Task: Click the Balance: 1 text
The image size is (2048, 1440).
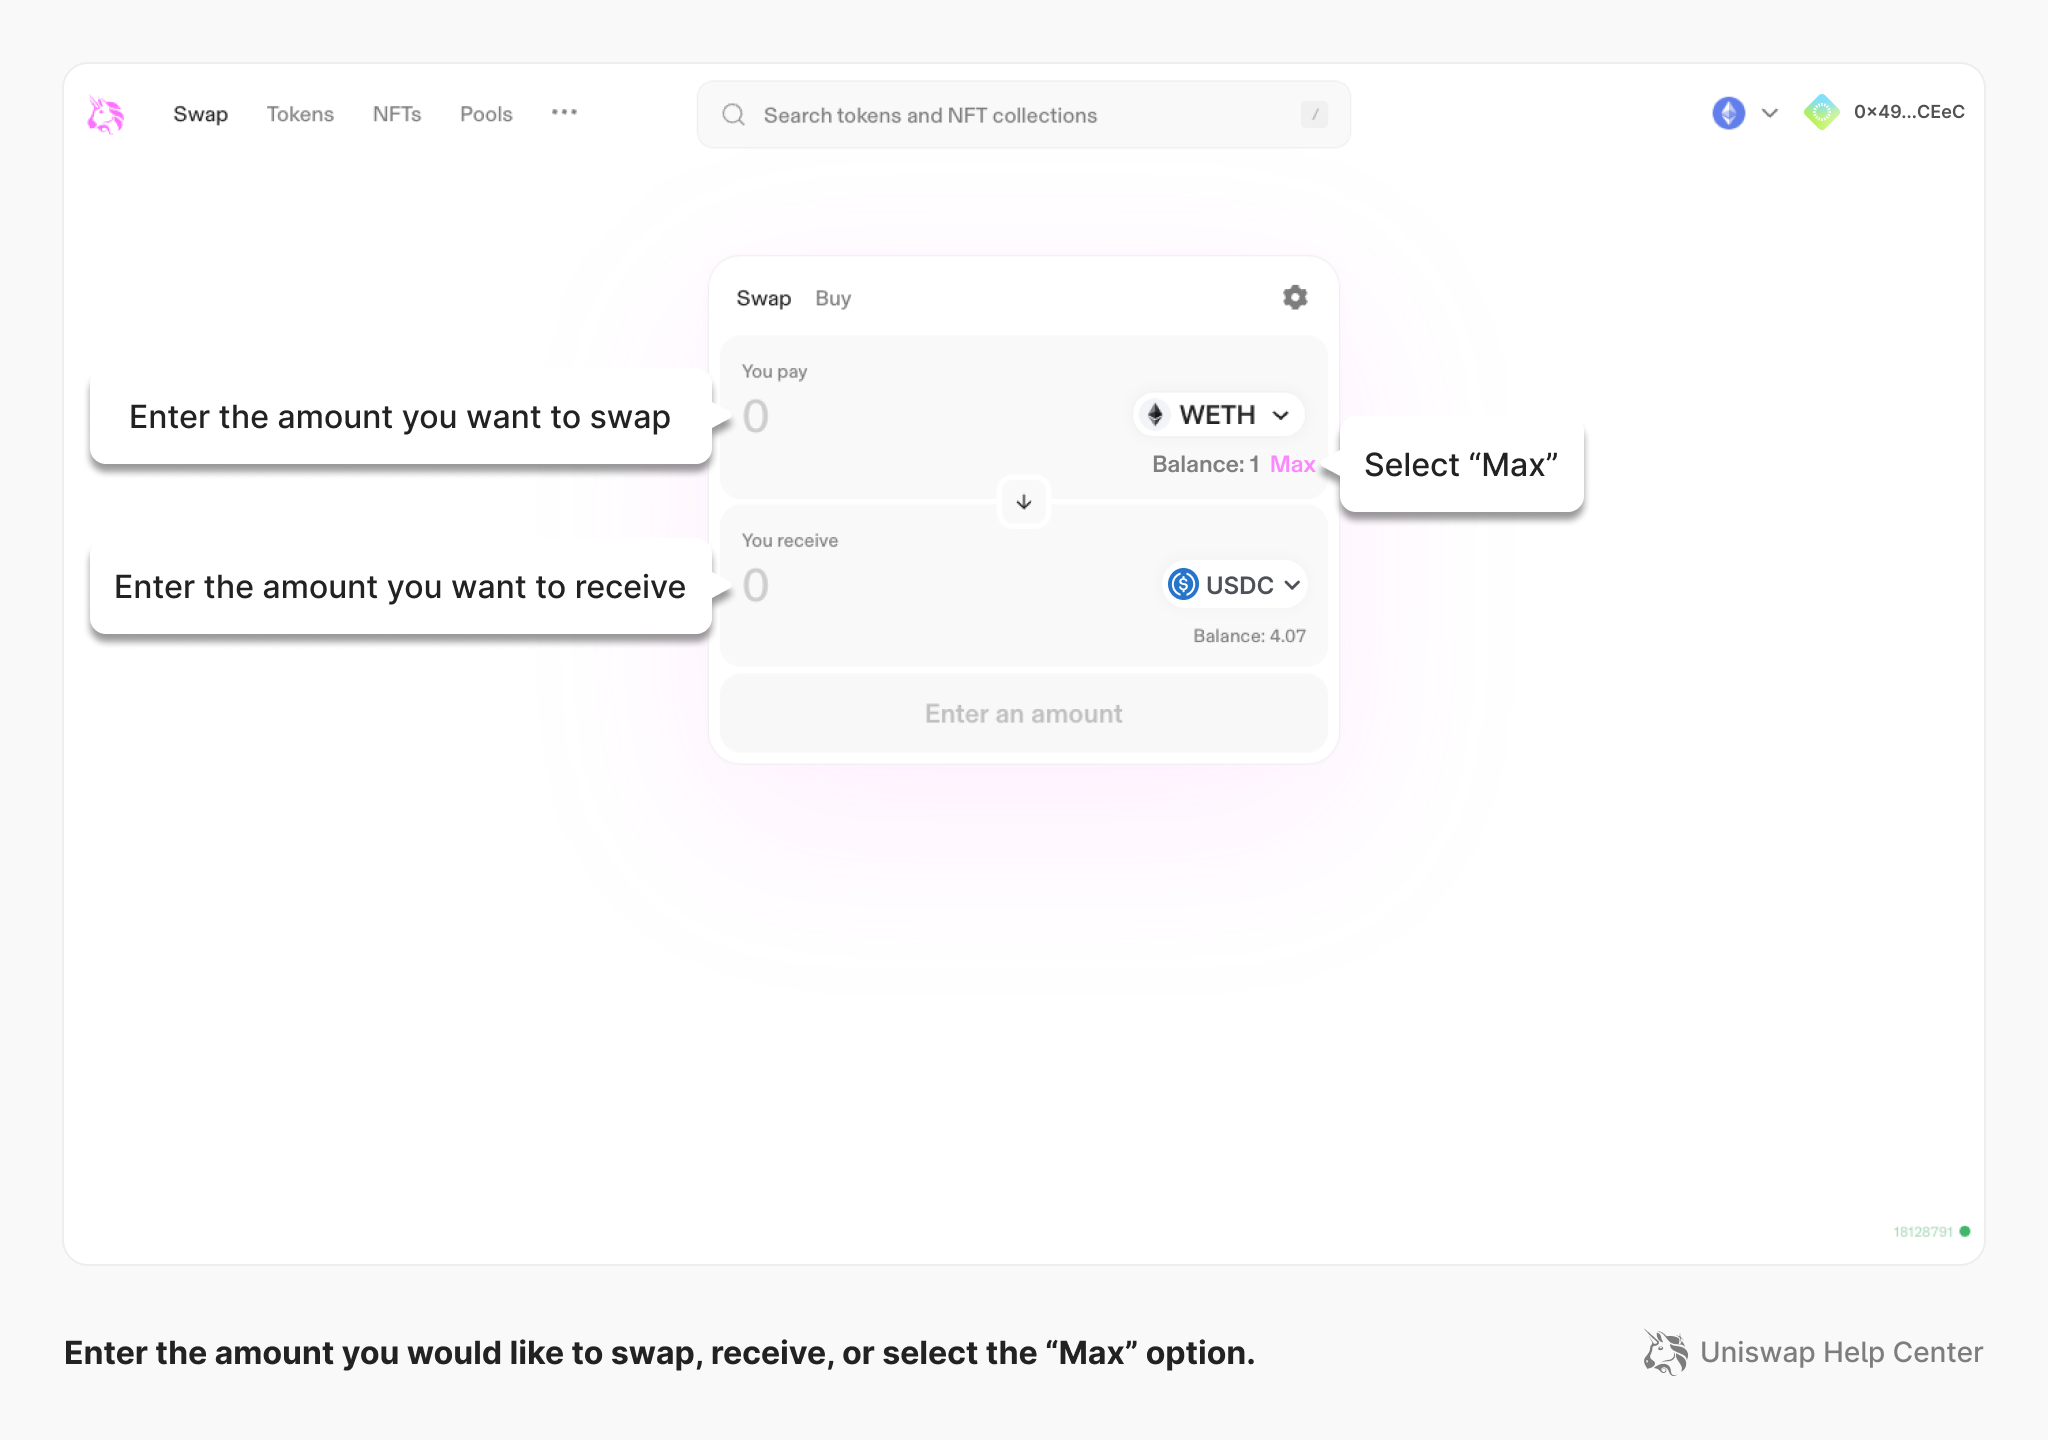Action: click(x=1205, y=464)
